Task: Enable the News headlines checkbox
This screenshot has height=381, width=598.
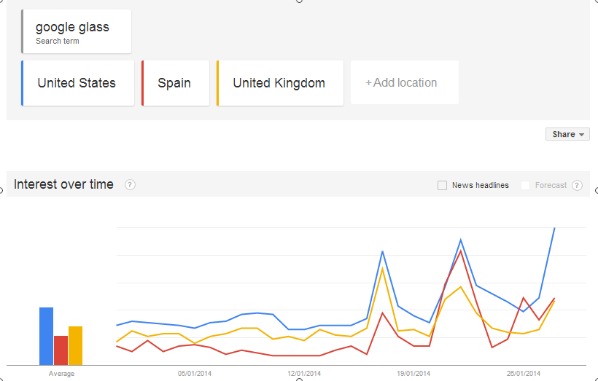Action: [442, 185]
